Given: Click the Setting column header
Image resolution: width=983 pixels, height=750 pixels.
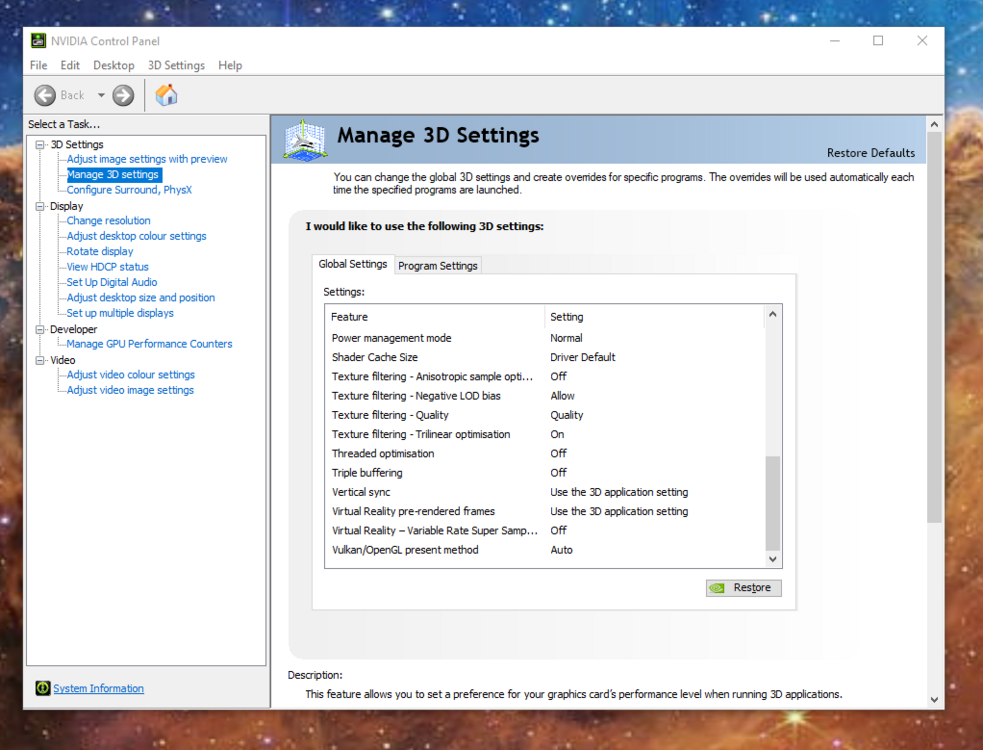Looking at the screenshot, I should [x=654, y=317].
